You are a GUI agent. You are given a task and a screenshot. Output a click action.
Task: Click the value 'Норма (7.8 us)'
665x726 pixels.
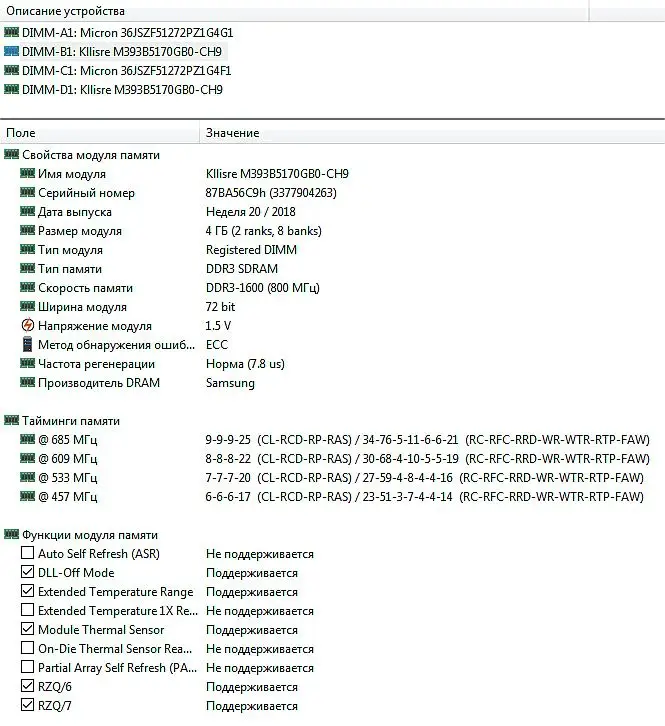(245, 363)
